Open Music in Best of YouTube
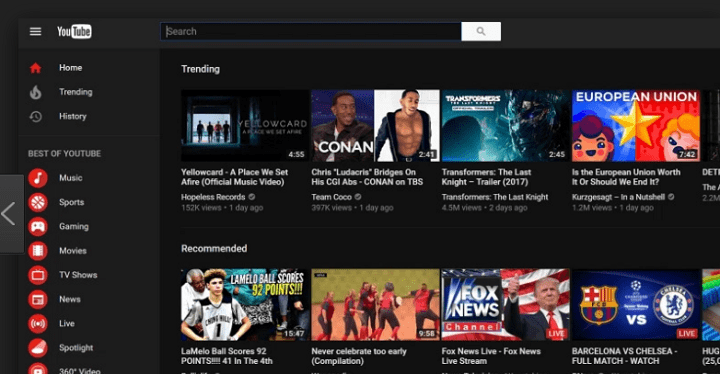This screenshot has width=720, height=374. point(70,178)
